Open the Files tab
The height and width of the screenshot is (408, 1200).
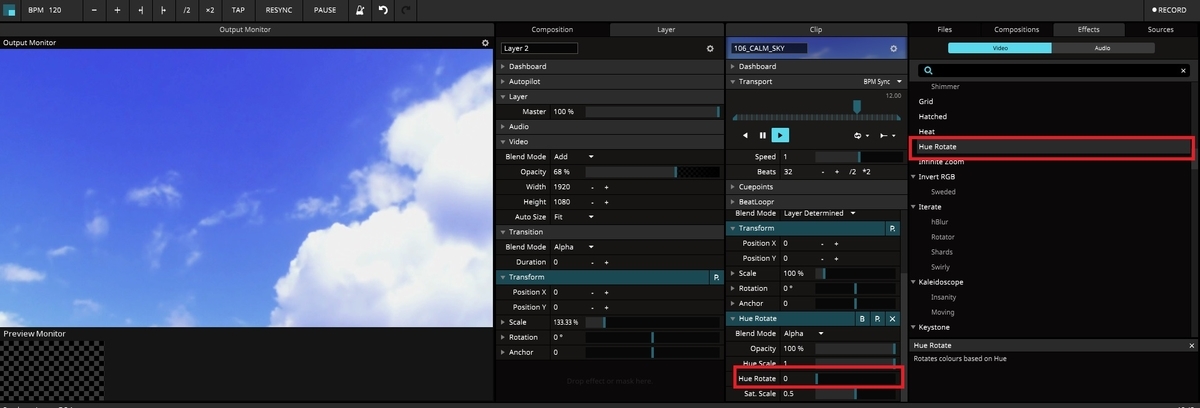[944, 30]
